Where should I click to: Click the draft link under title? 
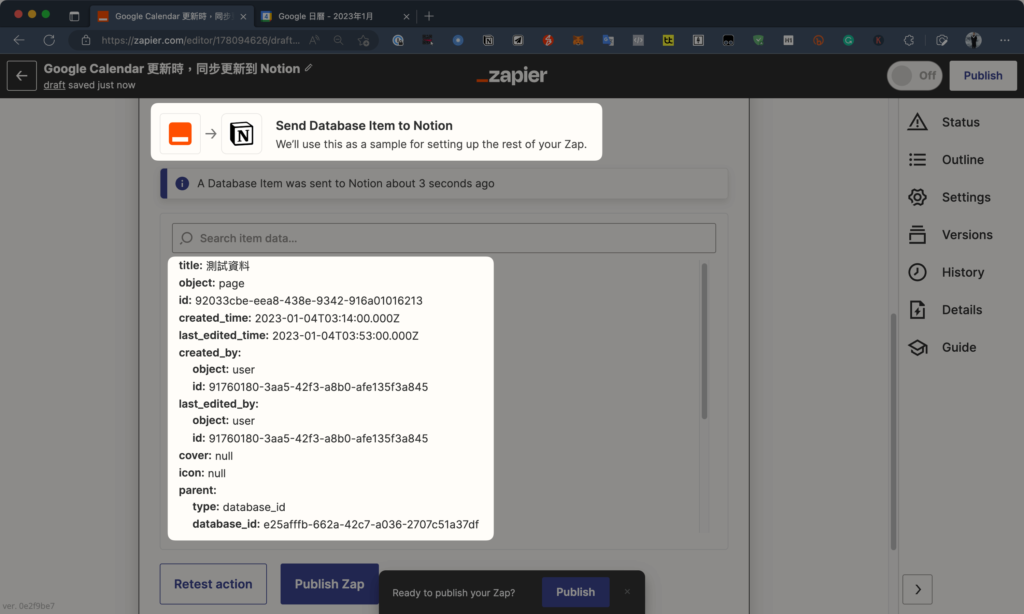click(54, 85)
